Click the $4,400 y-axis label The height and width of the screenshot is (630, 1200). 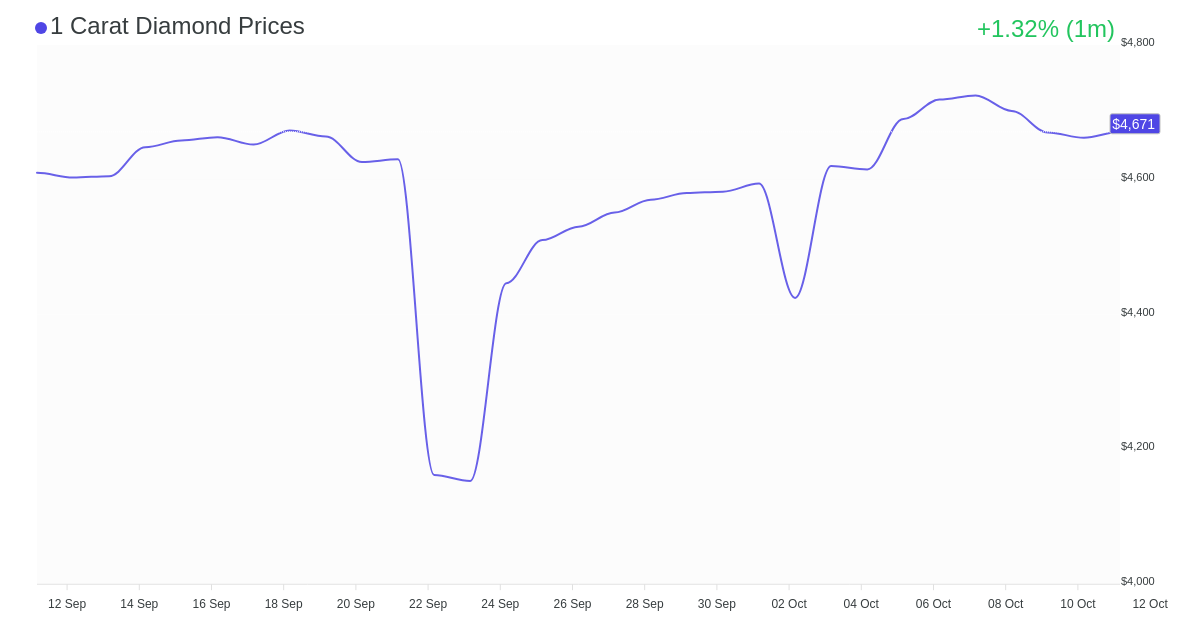(x=1137, y=312)
